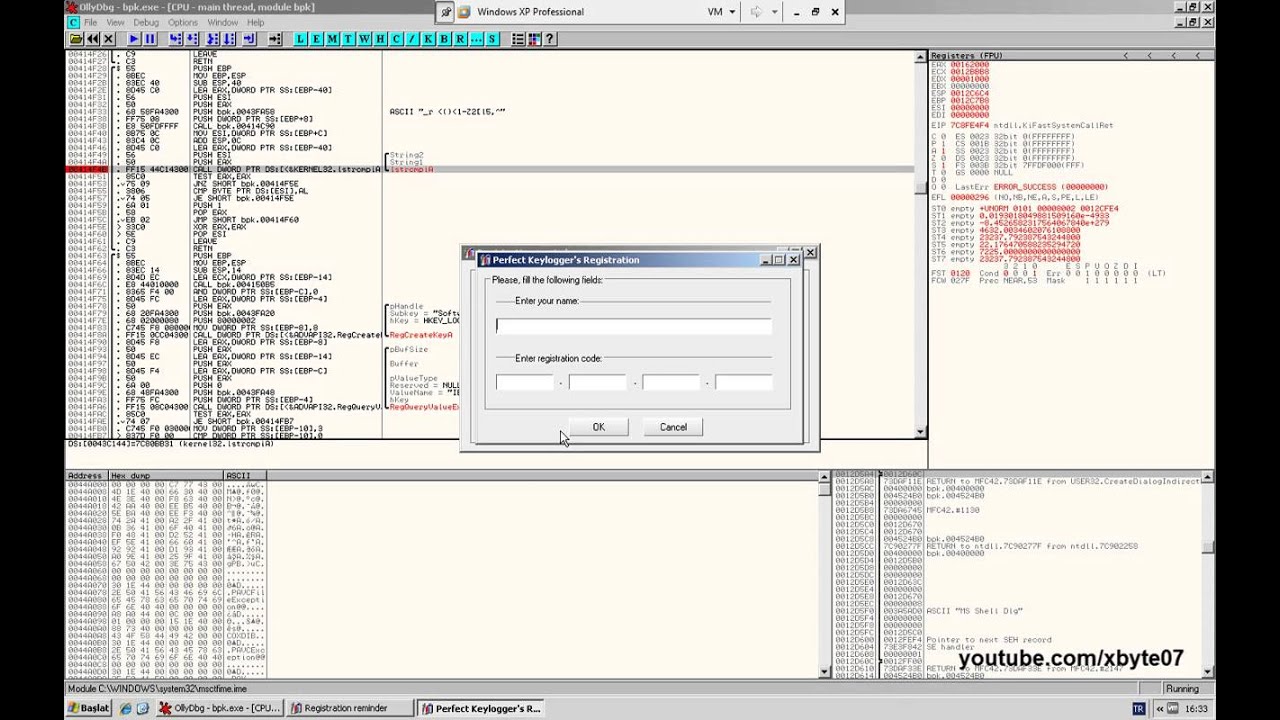Open the Help menu in OllyDbg
This screenshot has width=1280, height=720.
point(256,22)
